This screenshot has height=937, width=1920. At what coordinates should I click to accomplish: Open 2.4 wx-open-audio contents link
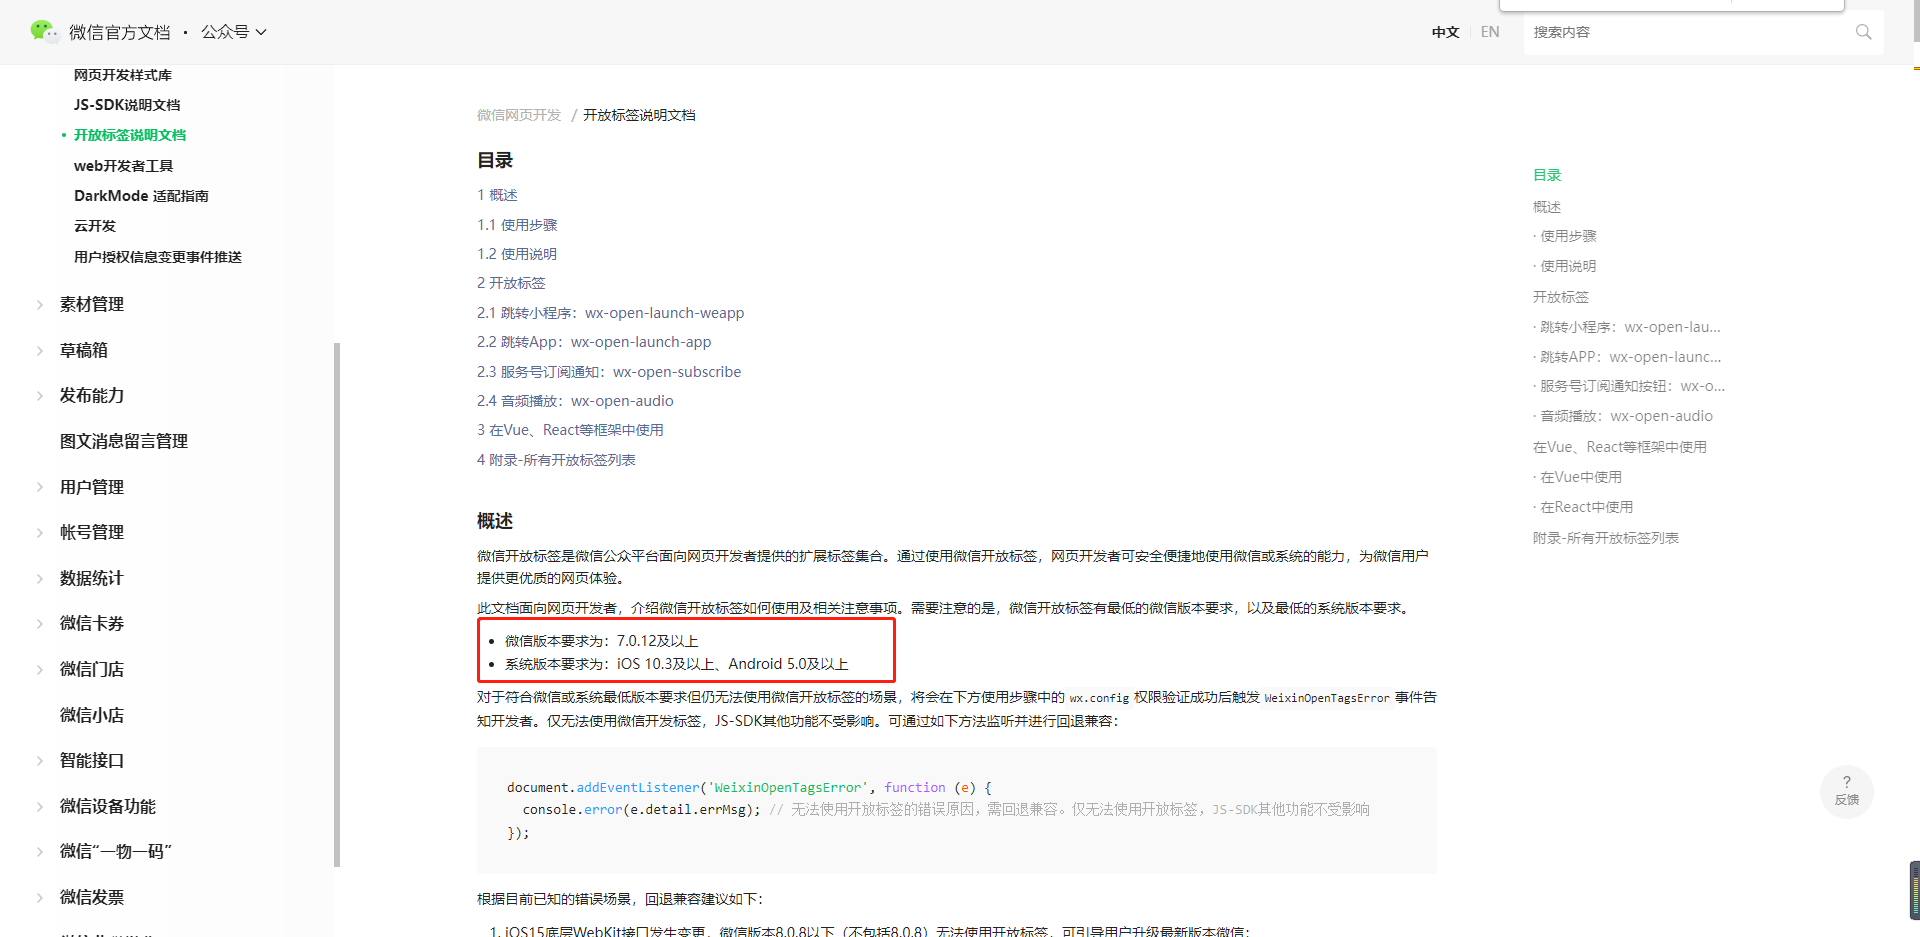coord(575,401)
